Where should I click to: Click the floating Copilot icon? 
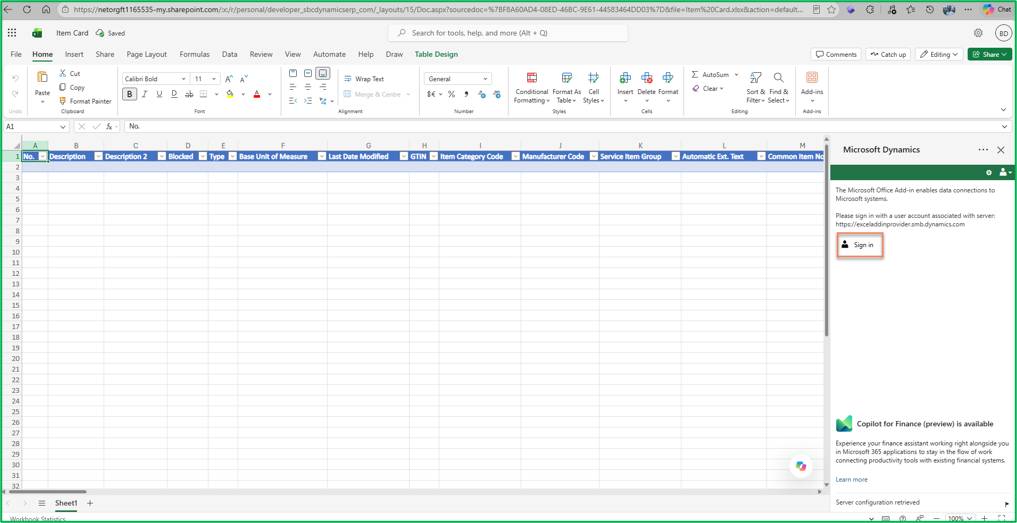[801, 466]
